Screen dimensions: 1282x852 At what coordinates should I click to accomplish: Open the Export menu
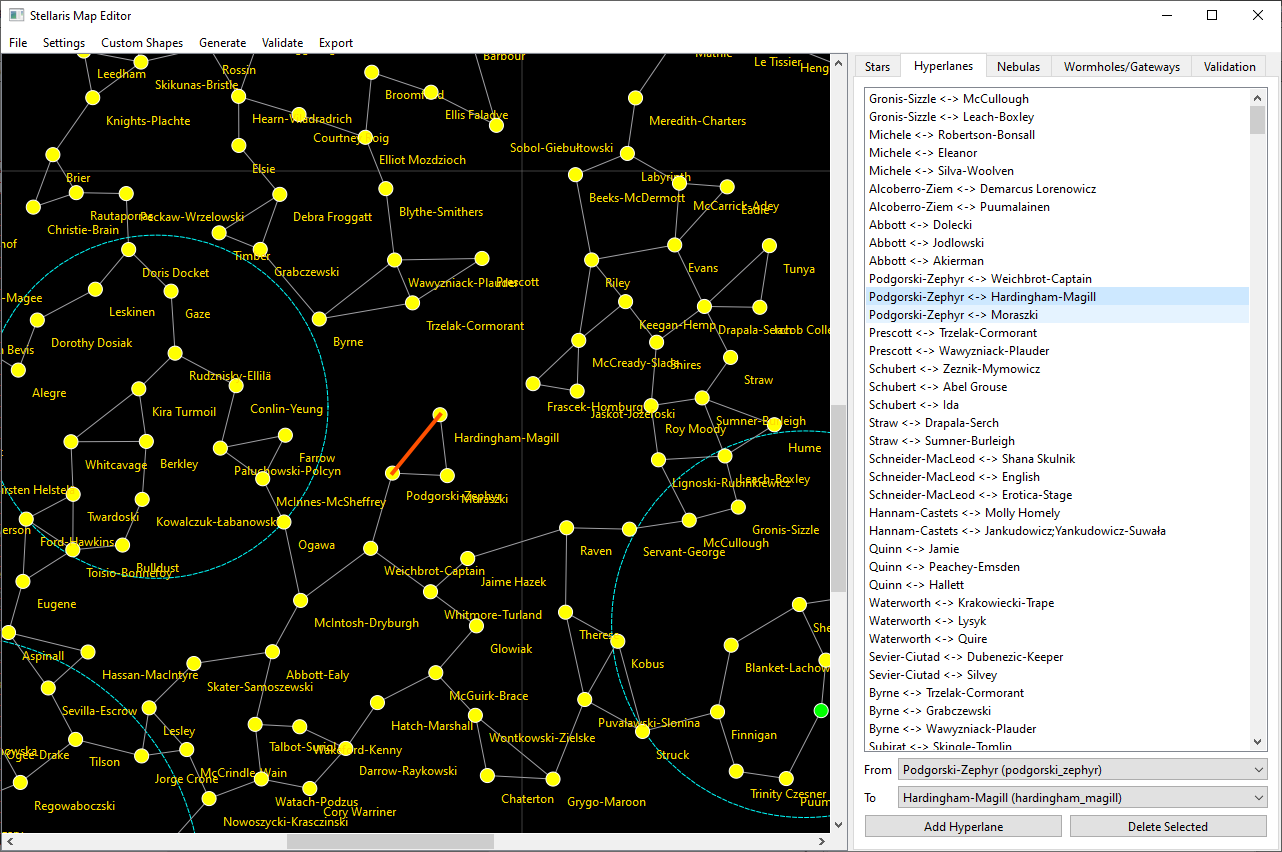coord(336,43)
